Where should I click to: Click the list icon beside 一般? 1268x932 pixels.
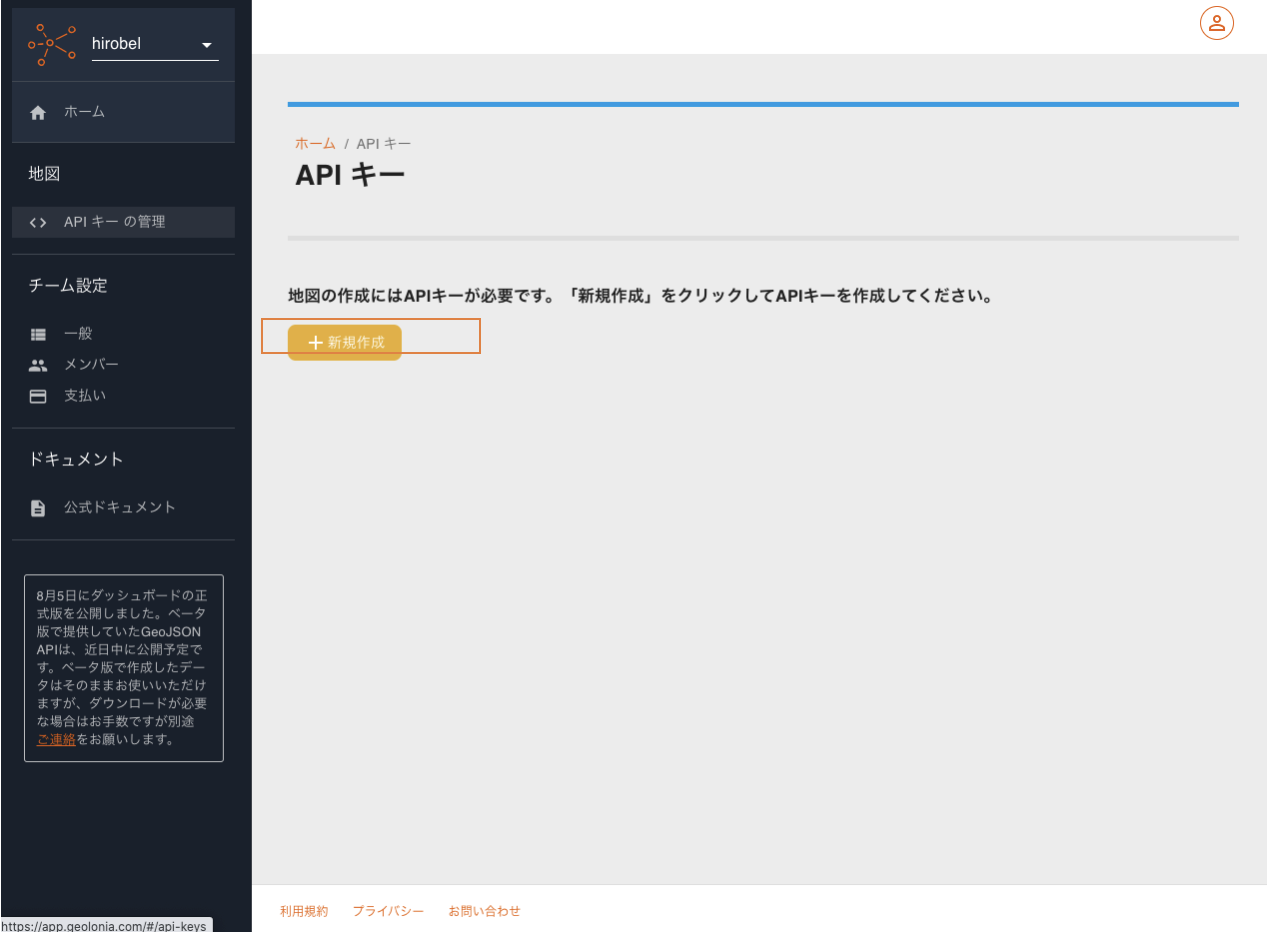(x=38, y=333)
